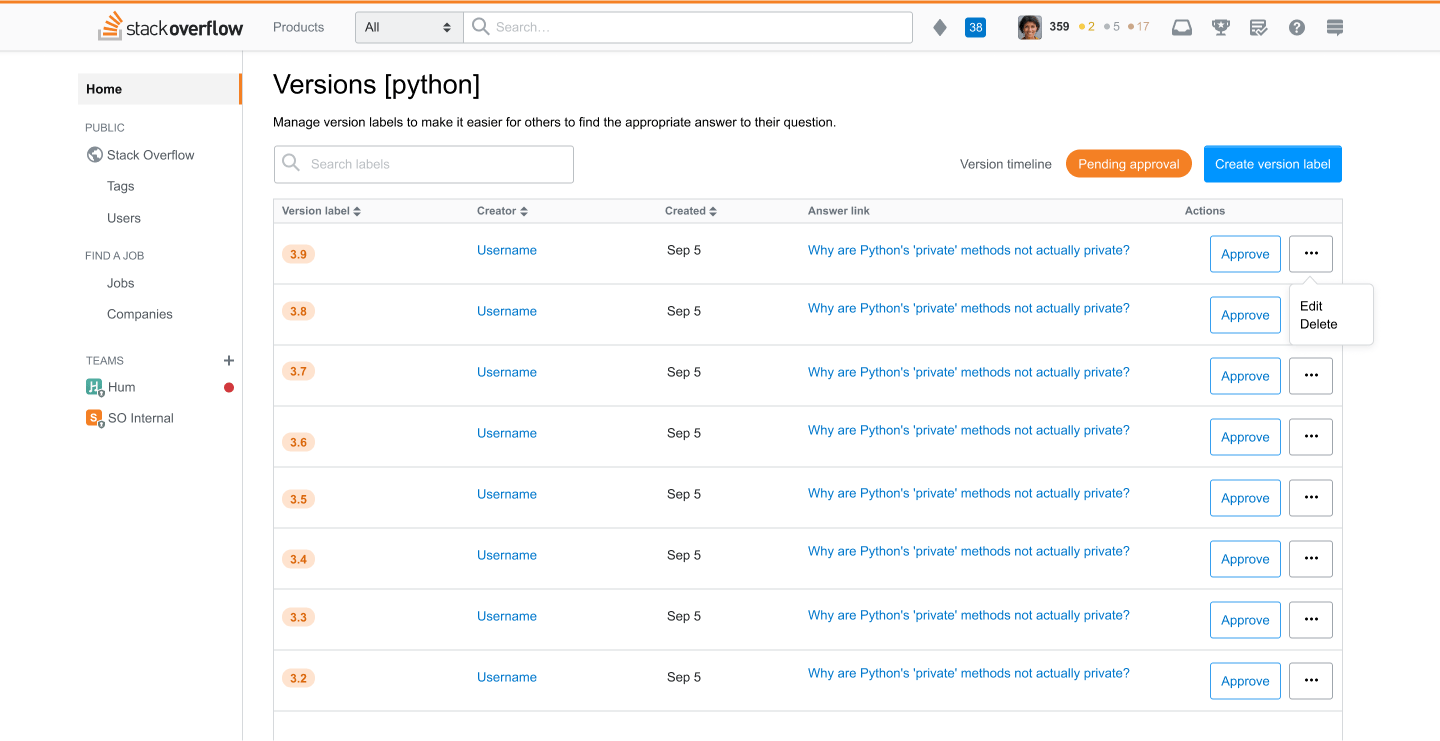Choose Edit from the popup menu
Image resolution: width=1440 pixels, height=741 pixels.
click(1311, 306)
